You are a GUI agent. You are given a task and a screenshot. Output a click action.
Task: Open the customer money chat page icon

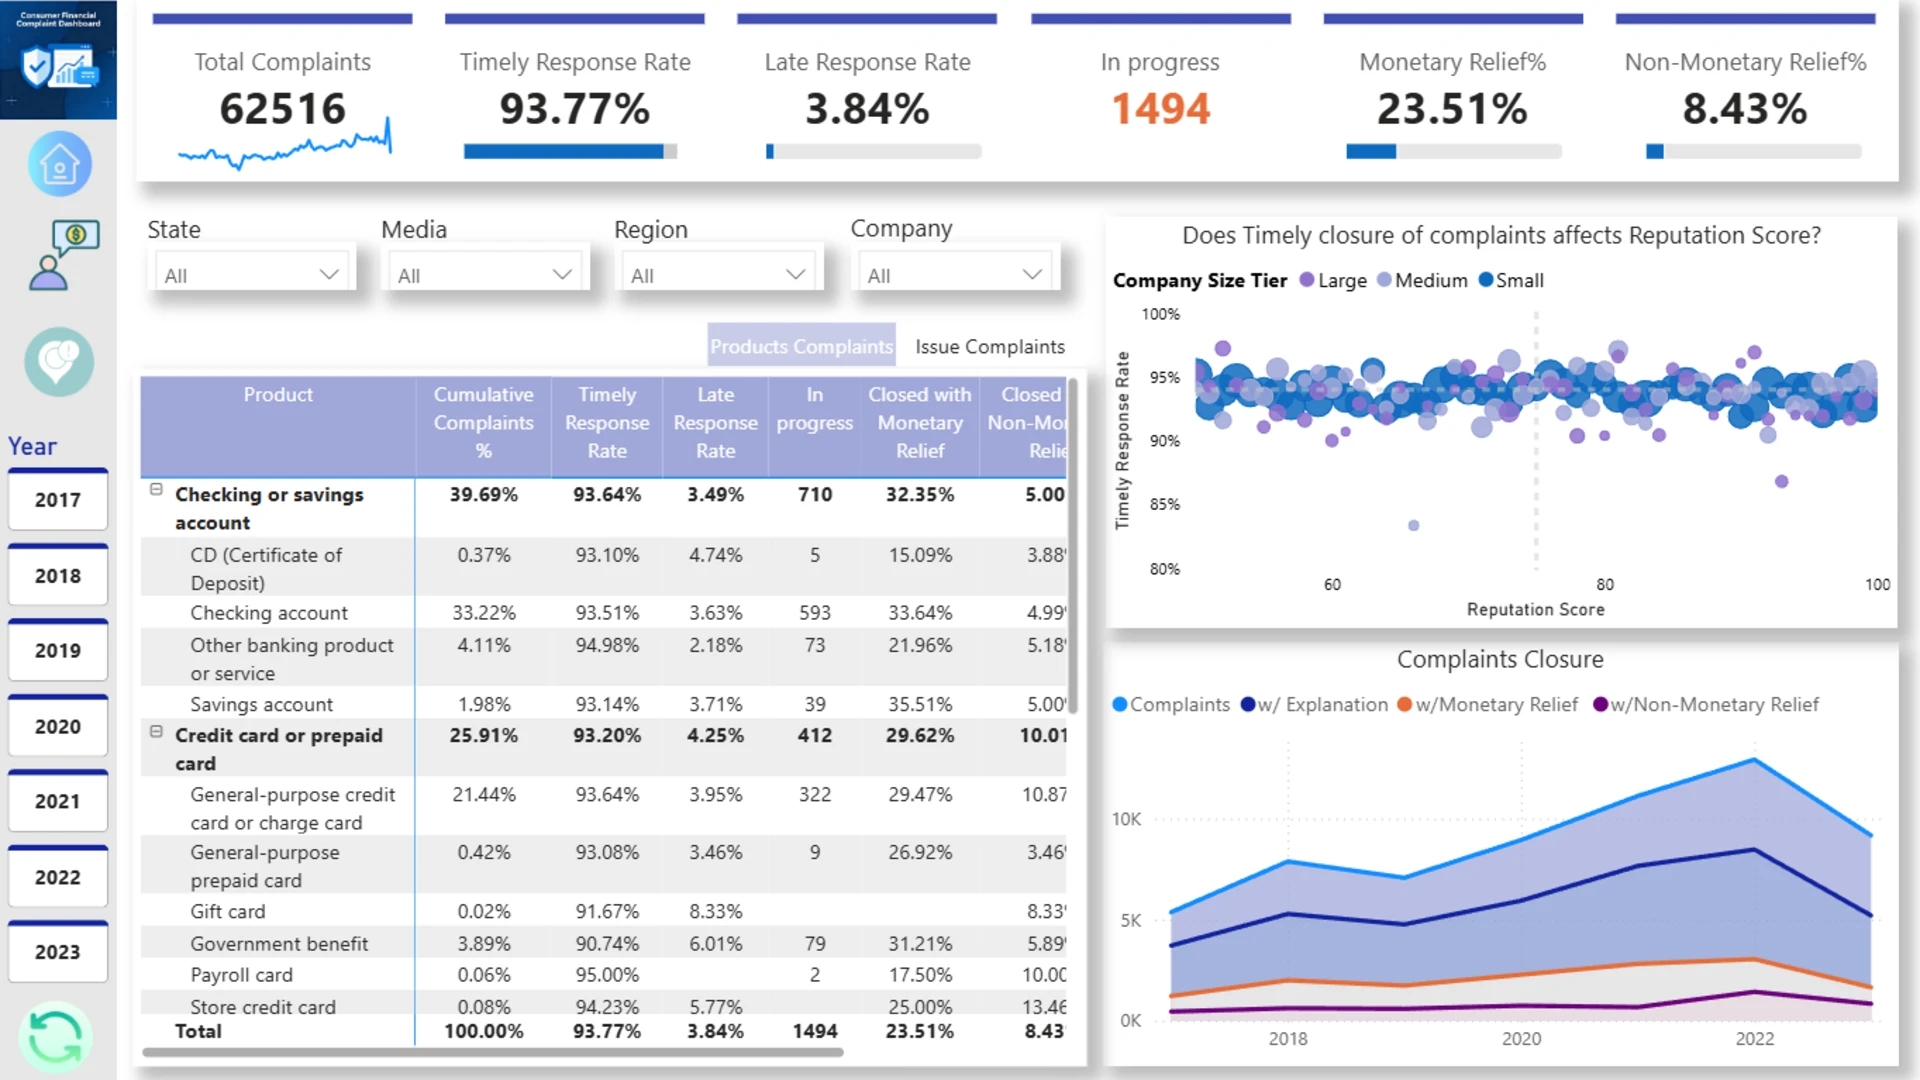click(63, 256)
